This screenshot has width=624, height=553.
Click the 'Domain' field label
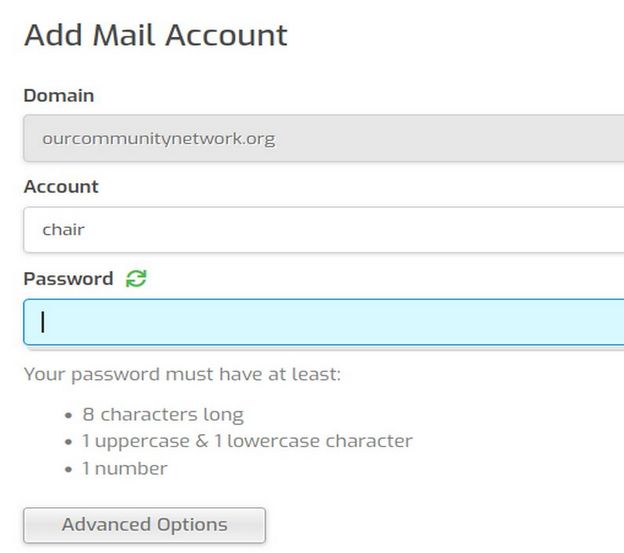59,96
